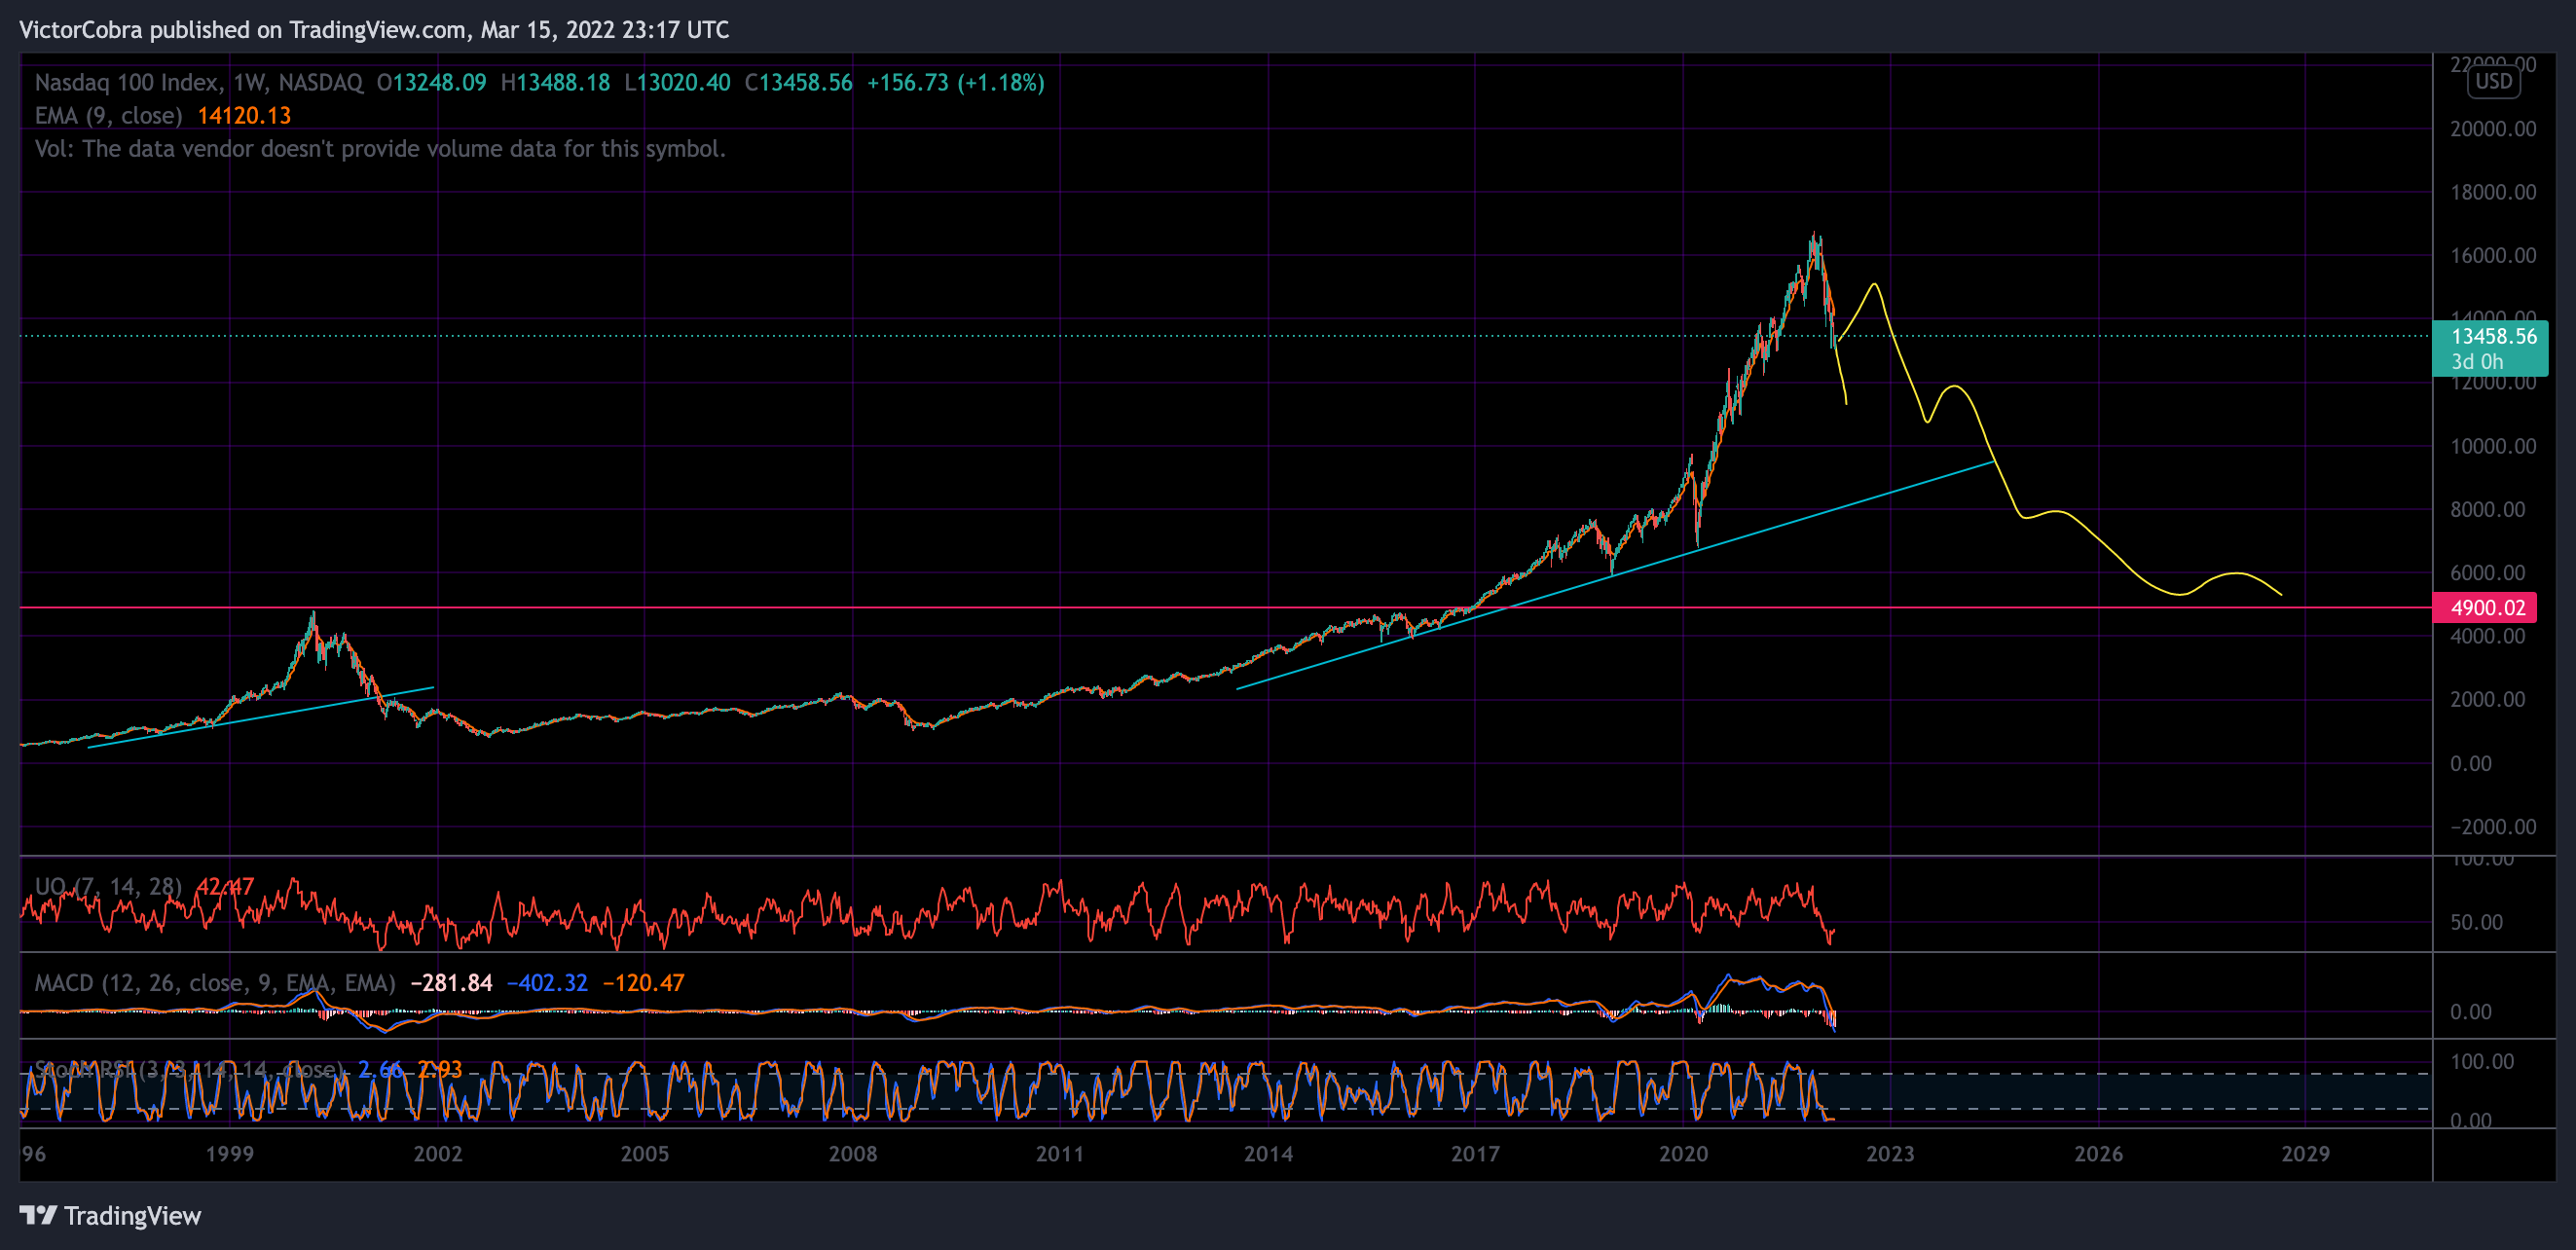The width and height of the screenshot is (2576, 1250).
Task: Click the 6000.00 price axis label
Action: pyautogui.click(x=2487, y=573)
